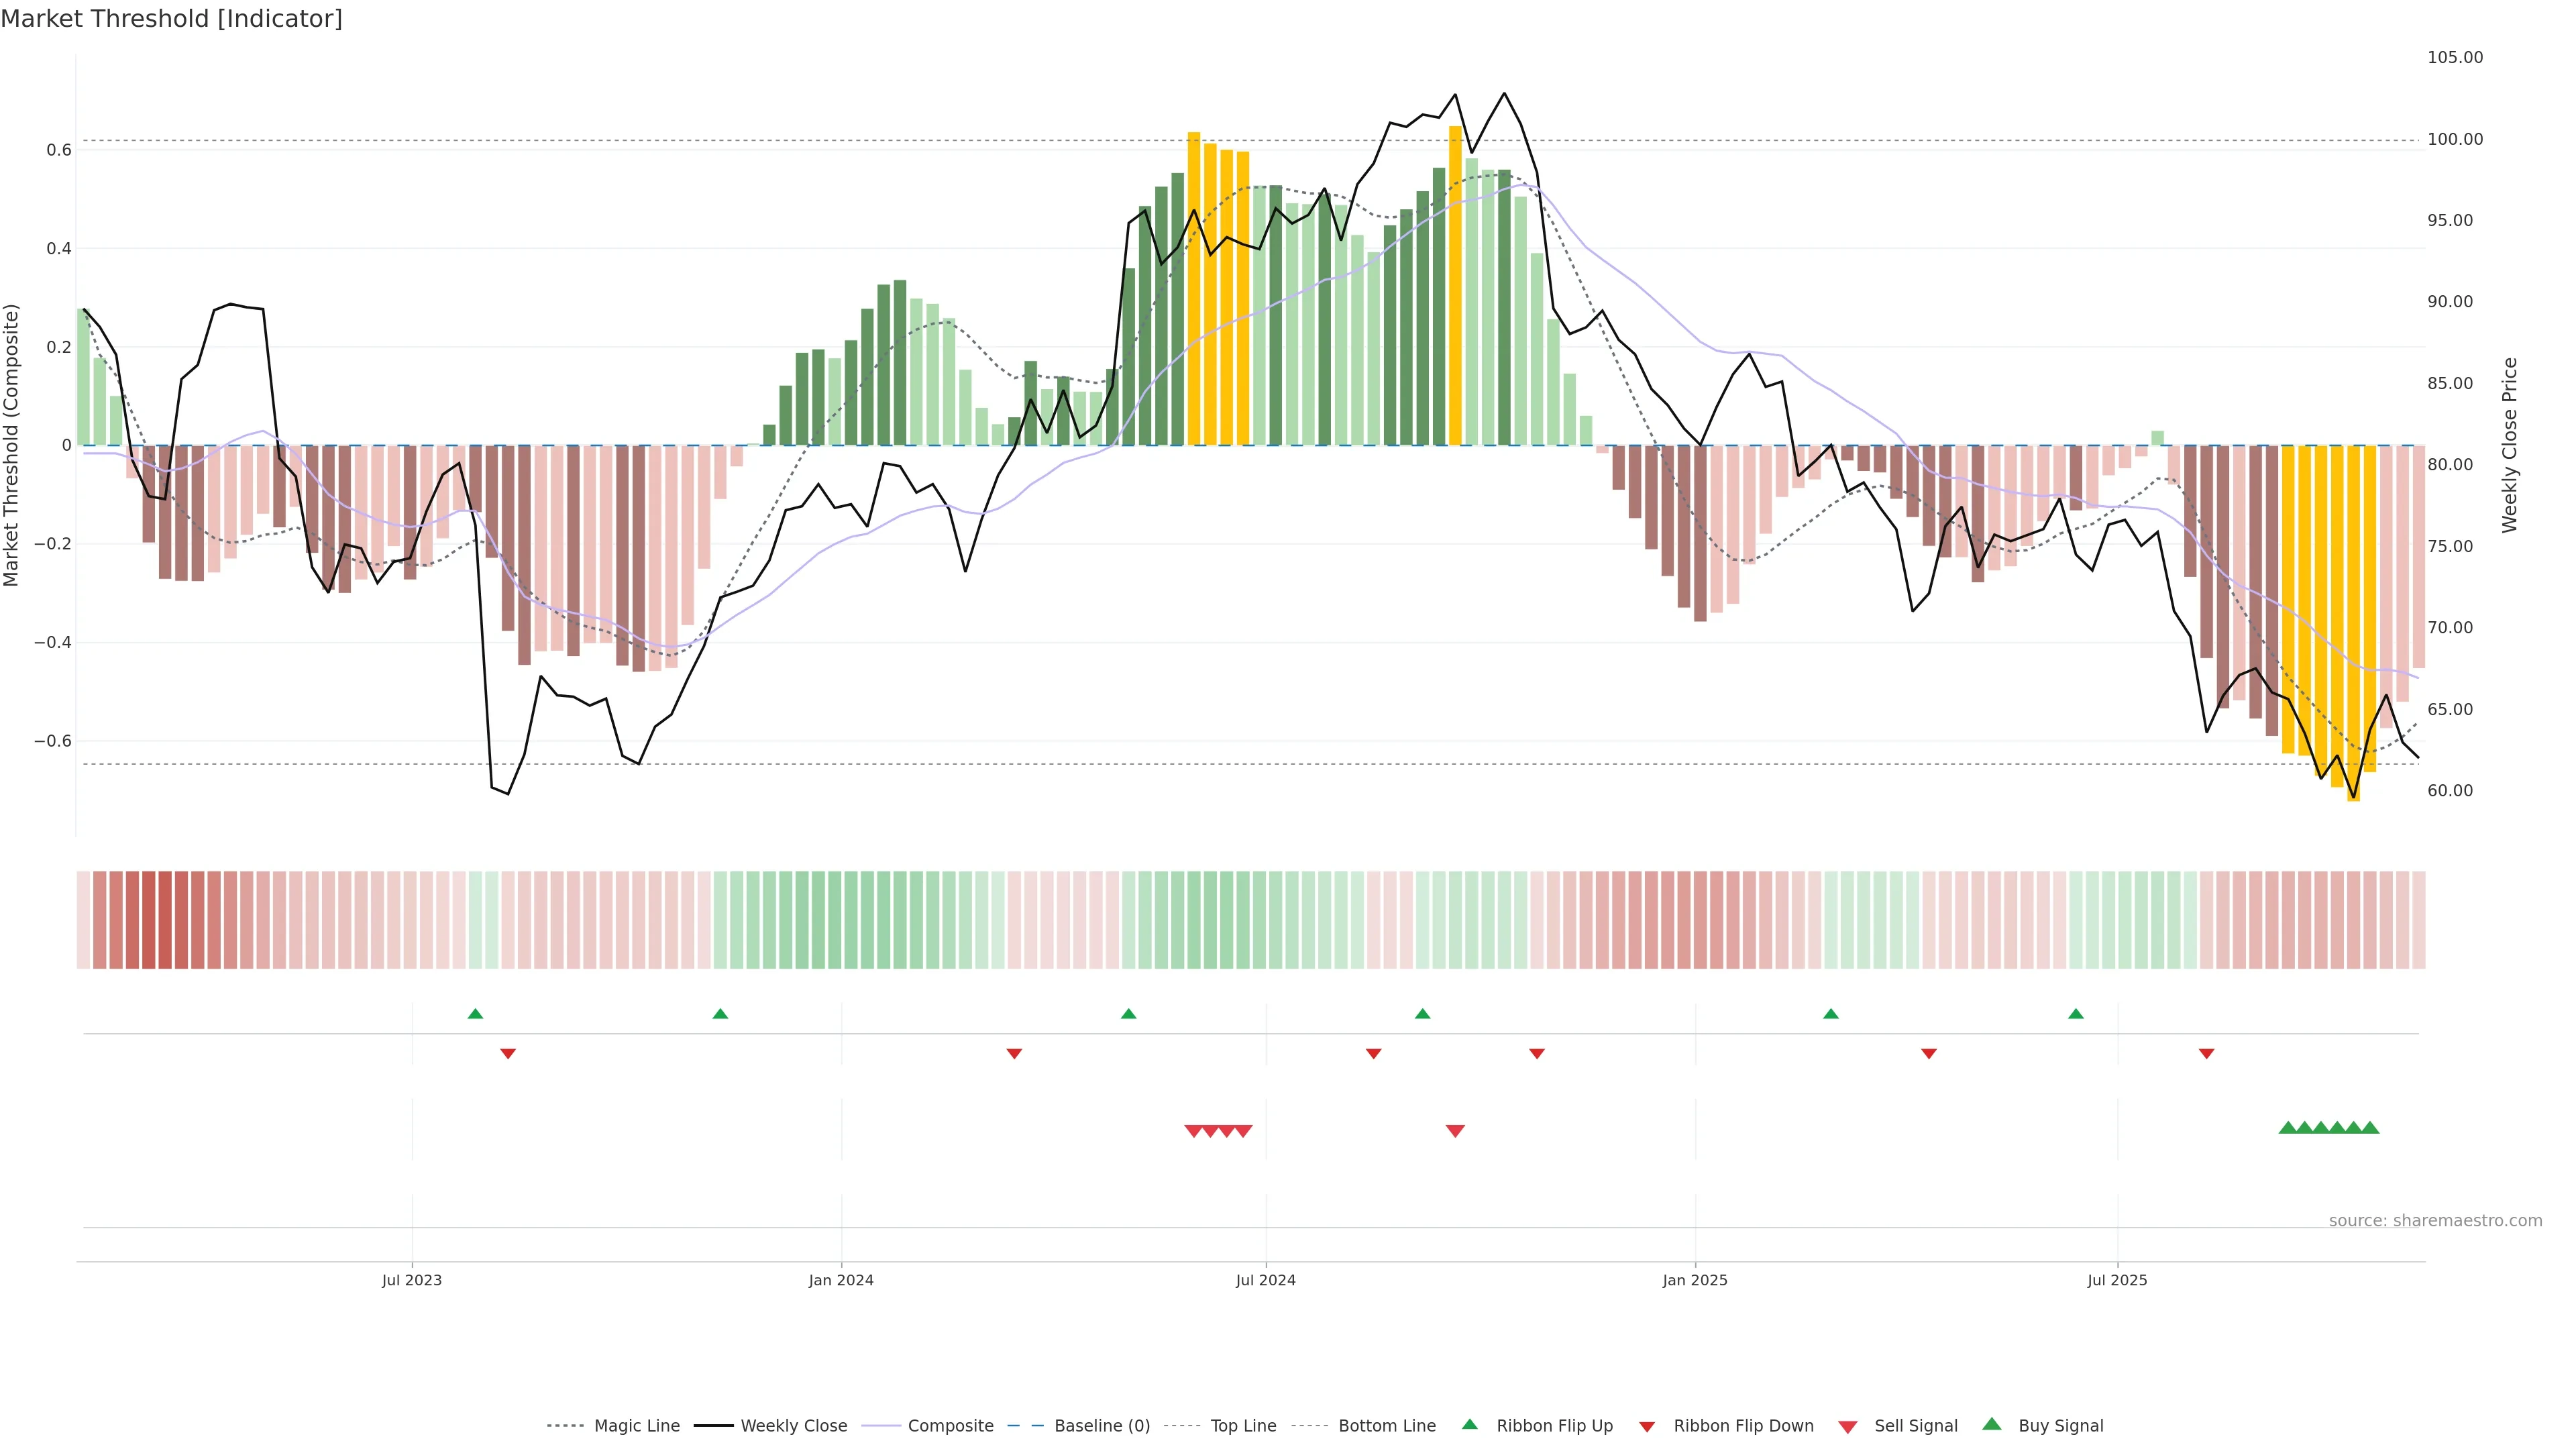Click the Market Threshold [Indicator] title
Viewport: 2576px width, 1449px height.
pos(171,19)
